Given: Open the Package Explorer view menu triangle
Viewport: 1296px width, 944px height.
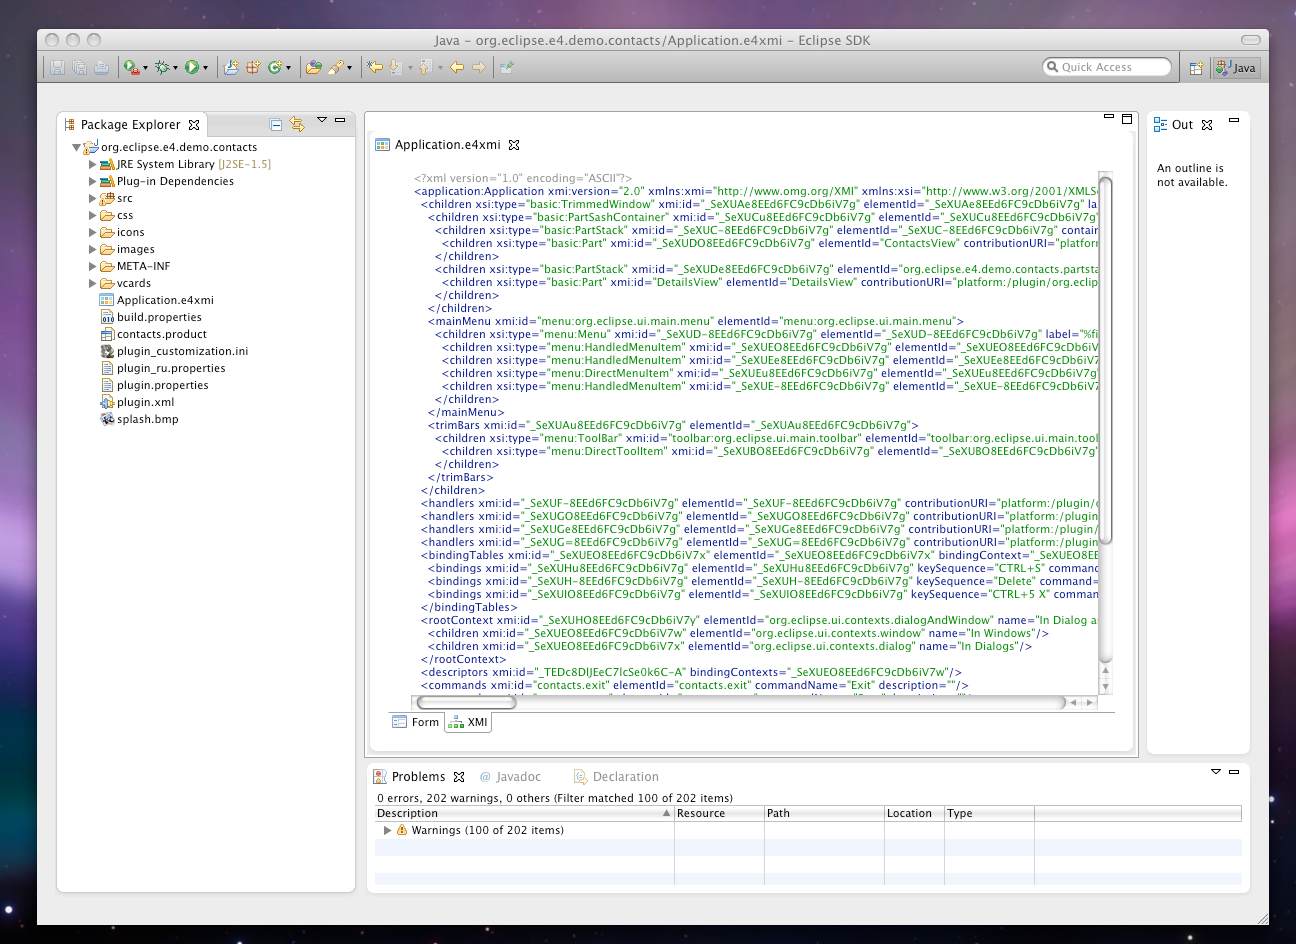Looking at the screenshot, I should (x=322, y=120).
